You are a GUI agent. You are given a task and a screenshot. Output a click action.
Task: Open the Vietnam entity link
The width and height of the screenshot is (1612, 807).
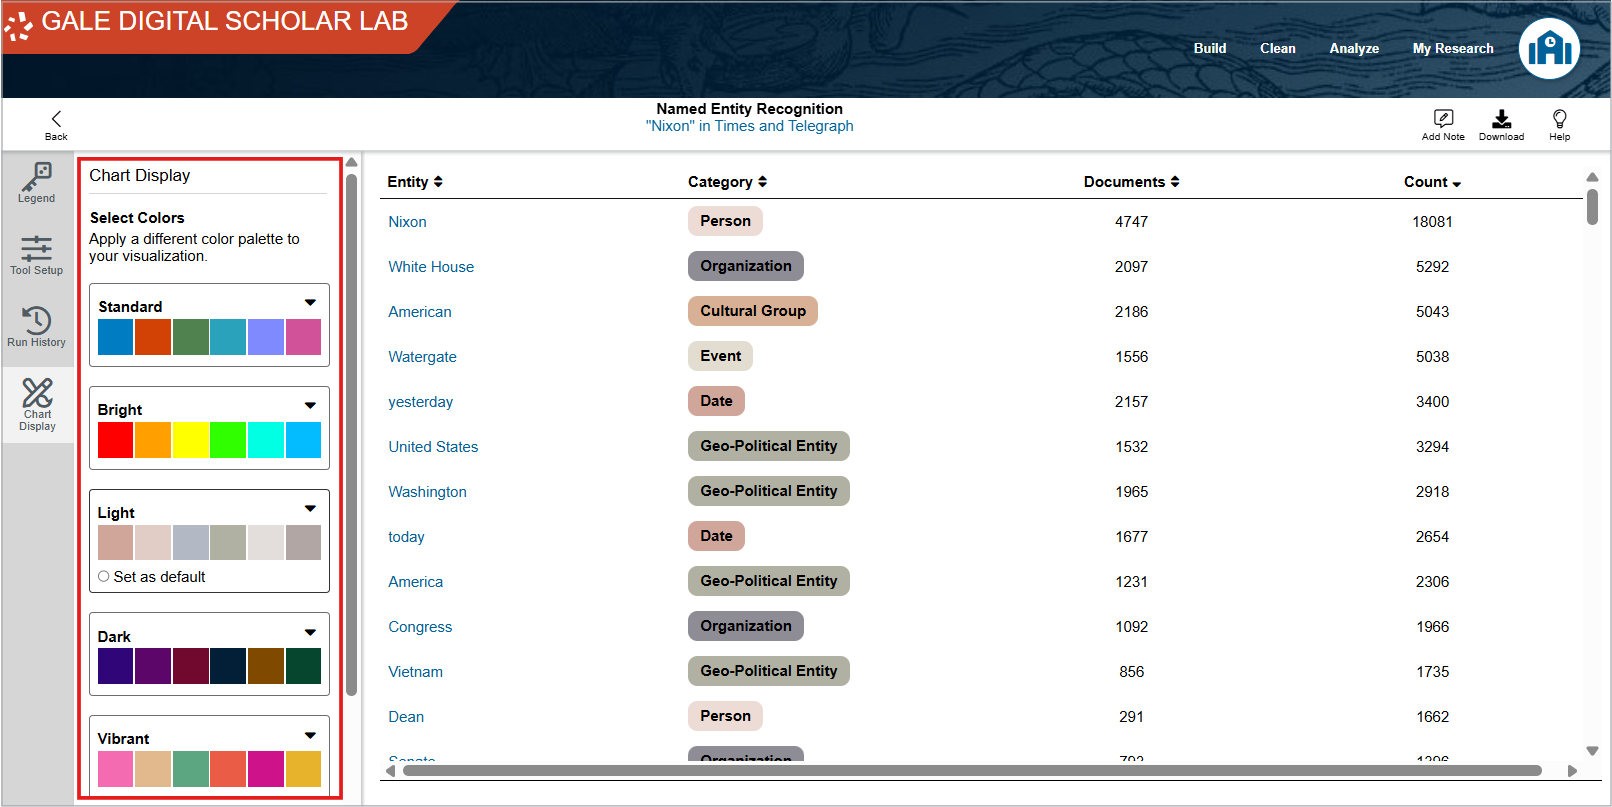pyautogui.click(x=415, y=672)
